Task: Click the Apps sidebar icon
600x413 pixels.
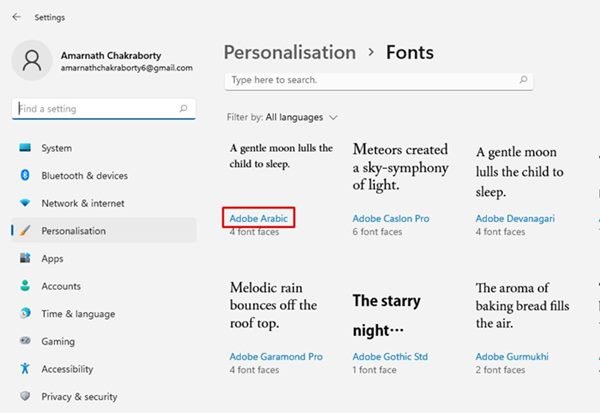Action: click(25, 258)
